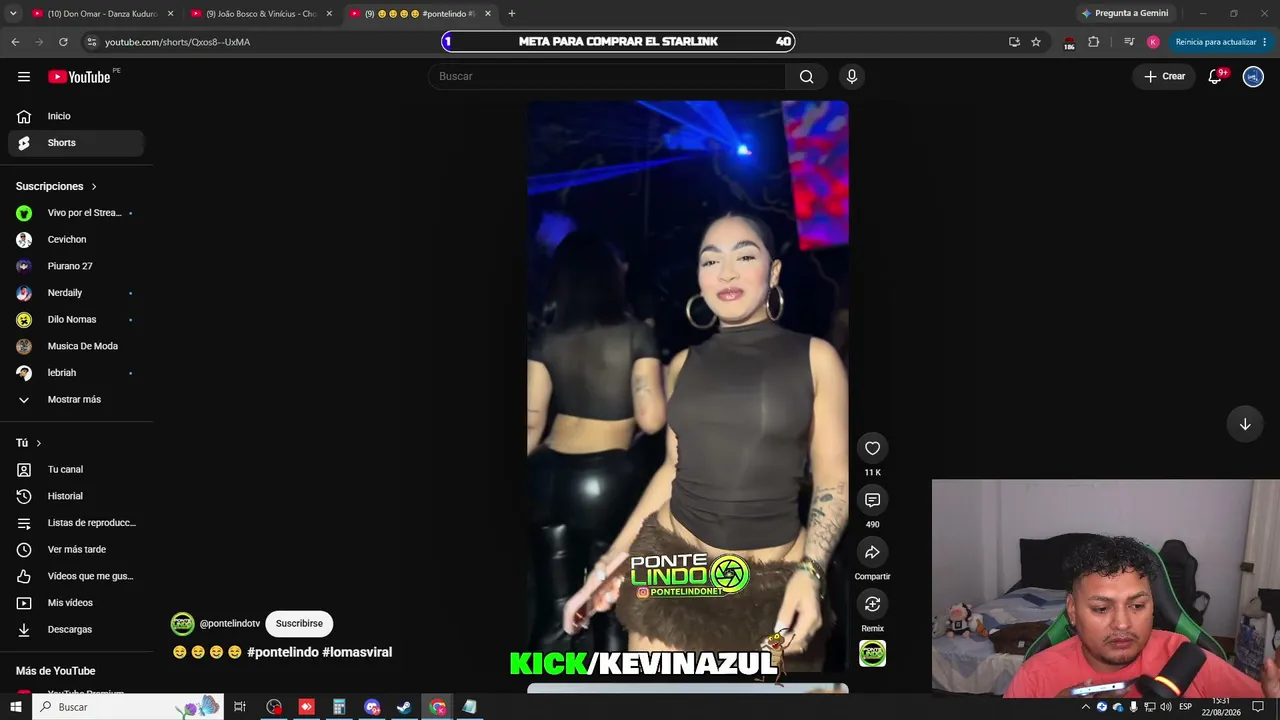Select Inicio in the sidebar
Viewport: 1280px width, 720px height.
pos(76,116)
